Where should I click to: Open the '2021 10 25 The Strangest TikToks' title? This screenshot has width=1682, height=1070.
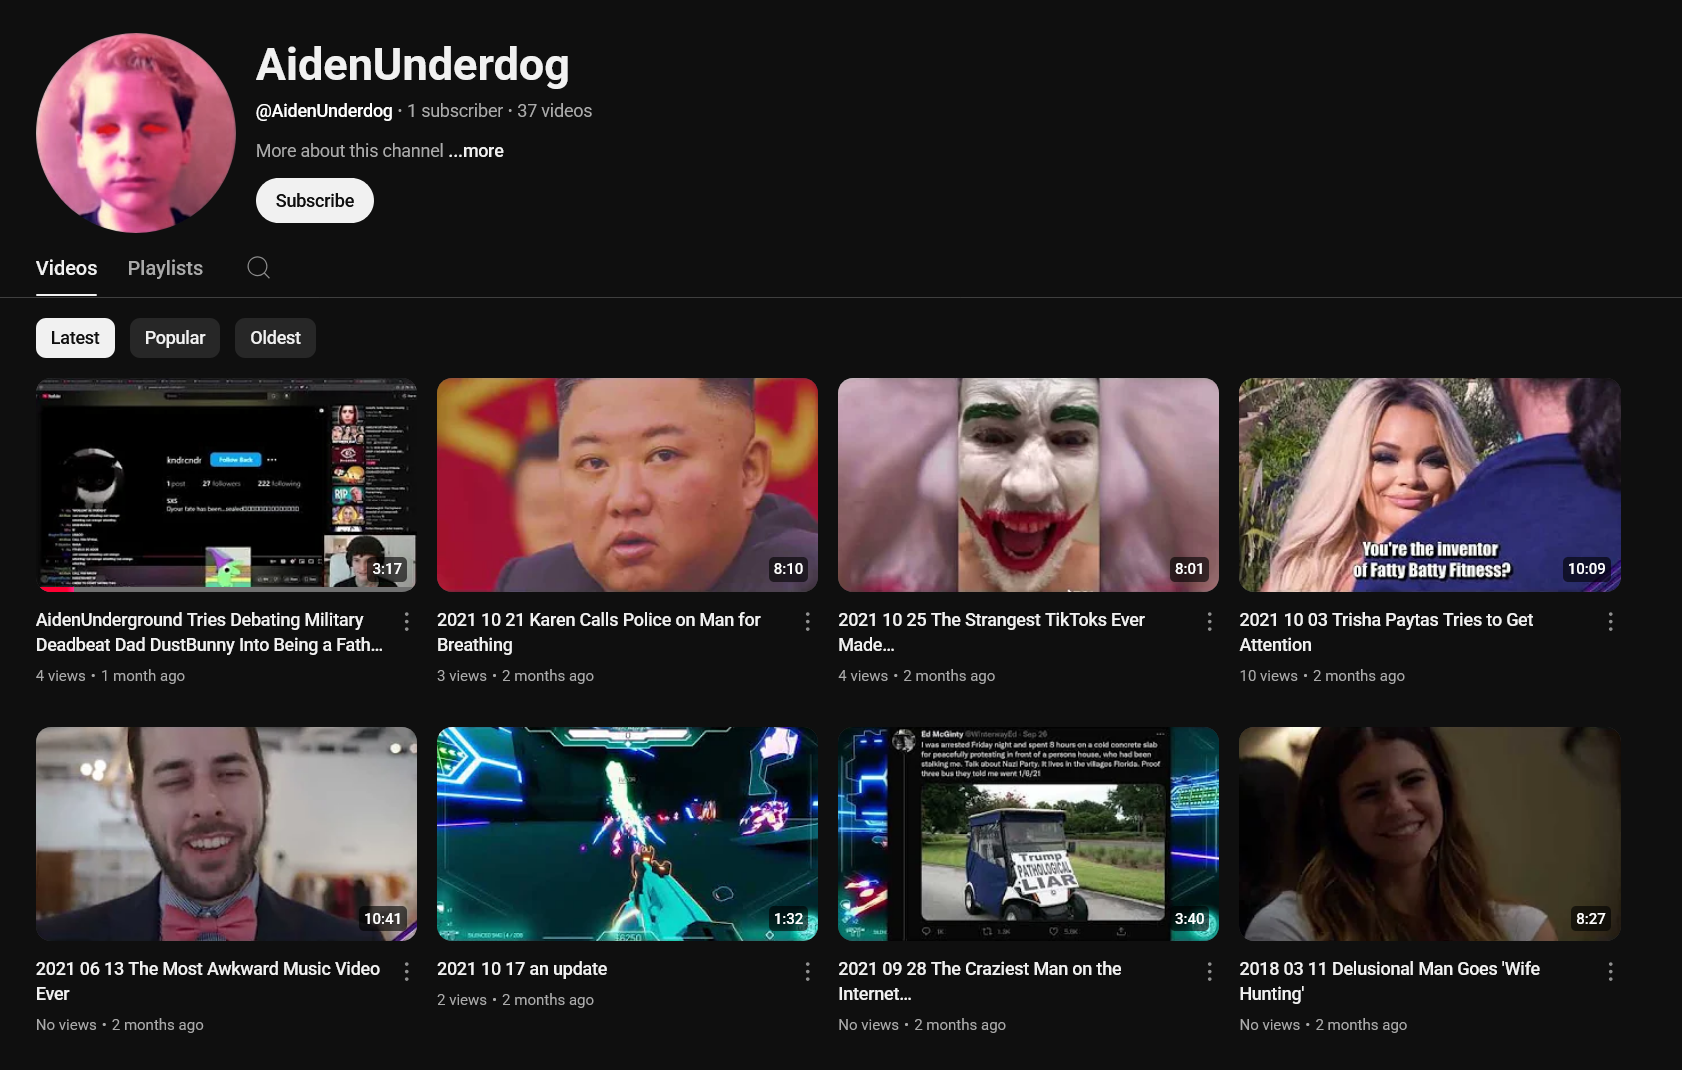pyautogui.click(x=991, y=632)
